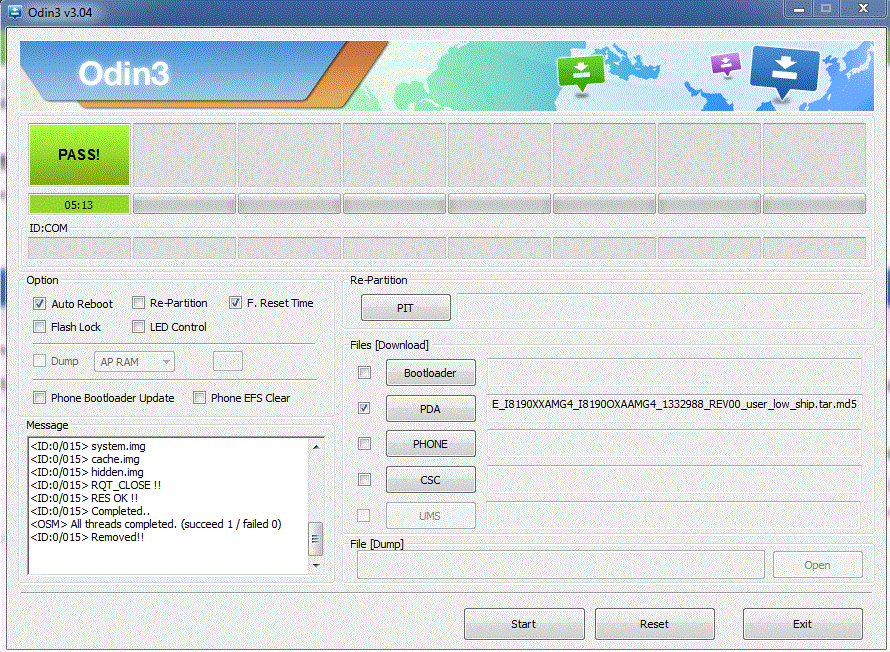Screen dimensions: 890x652
Task: Click the PDA file button
Action: coord(431,409)
